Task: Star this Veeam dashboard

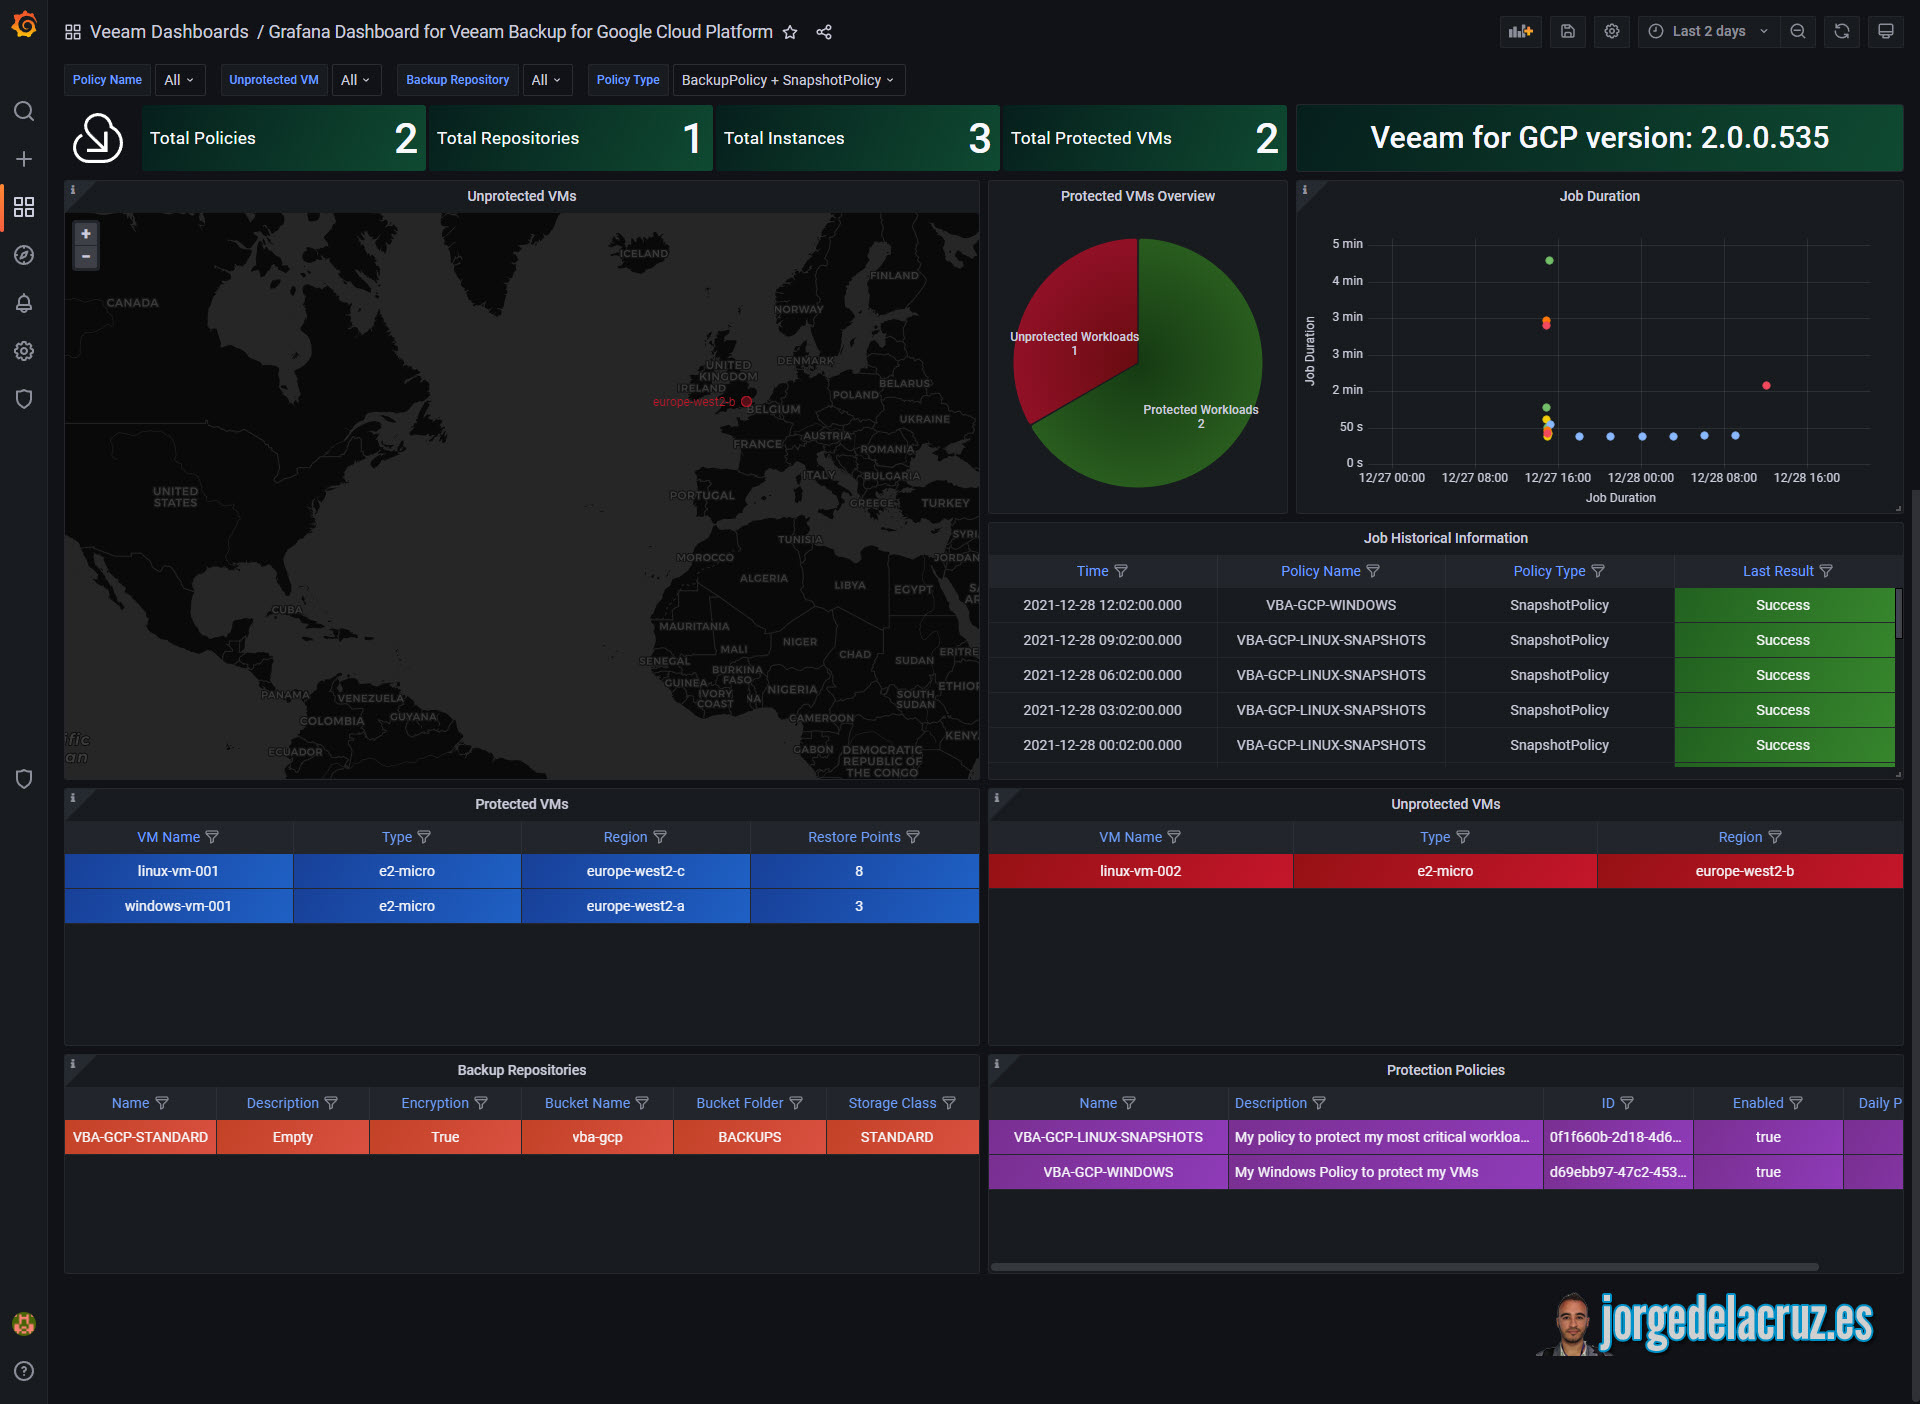Action: 790,32
